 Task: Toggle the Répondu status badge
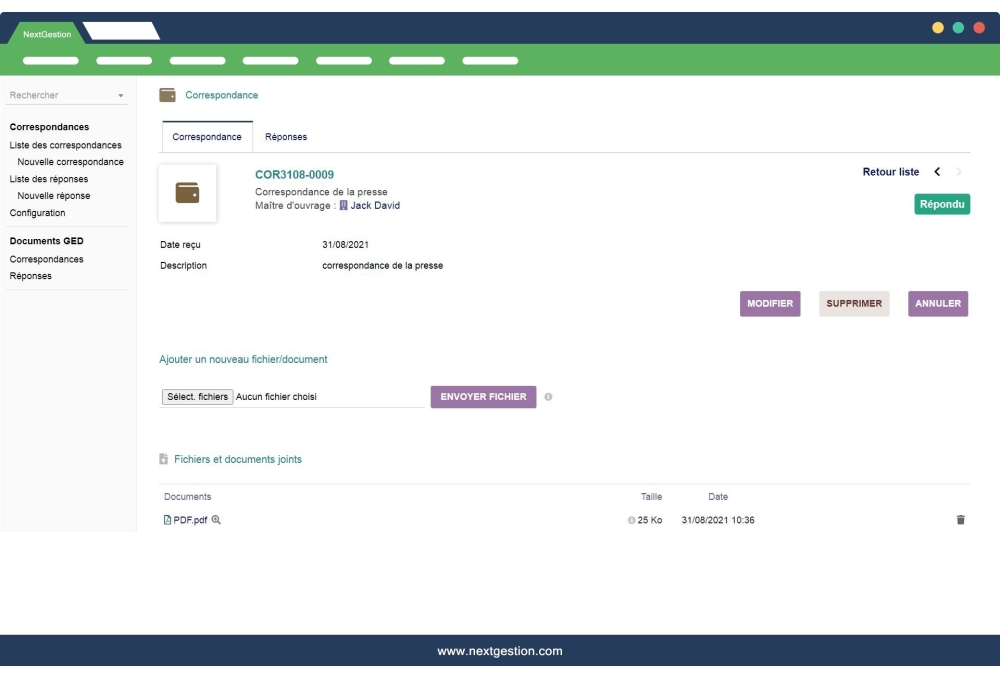(942, 203)
